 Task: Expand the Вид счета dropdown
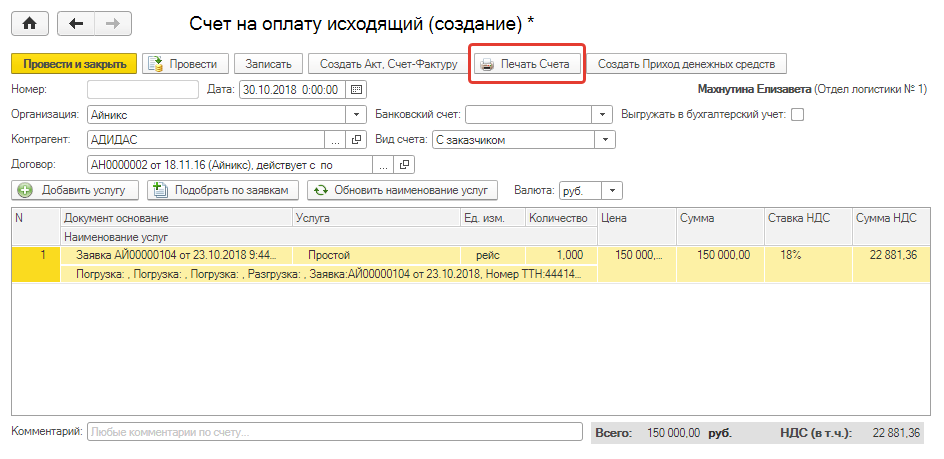(x=606, y=140)
